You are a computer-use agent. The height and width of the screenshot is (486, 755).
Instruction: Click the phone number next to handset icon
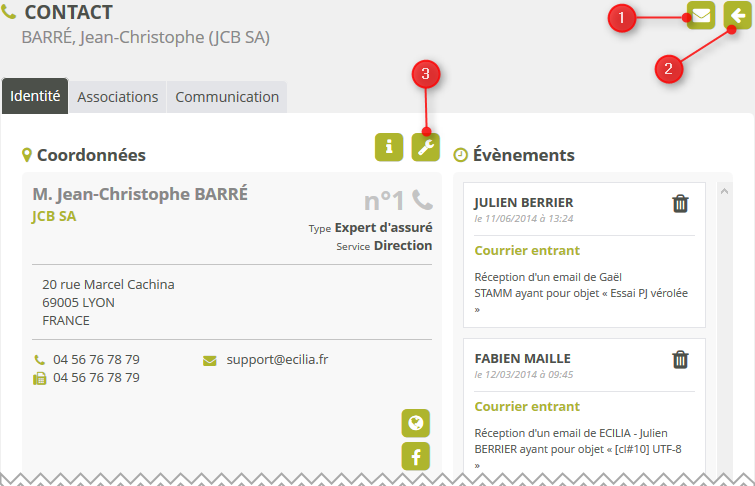pyautogui.click(x=96, y=359)
